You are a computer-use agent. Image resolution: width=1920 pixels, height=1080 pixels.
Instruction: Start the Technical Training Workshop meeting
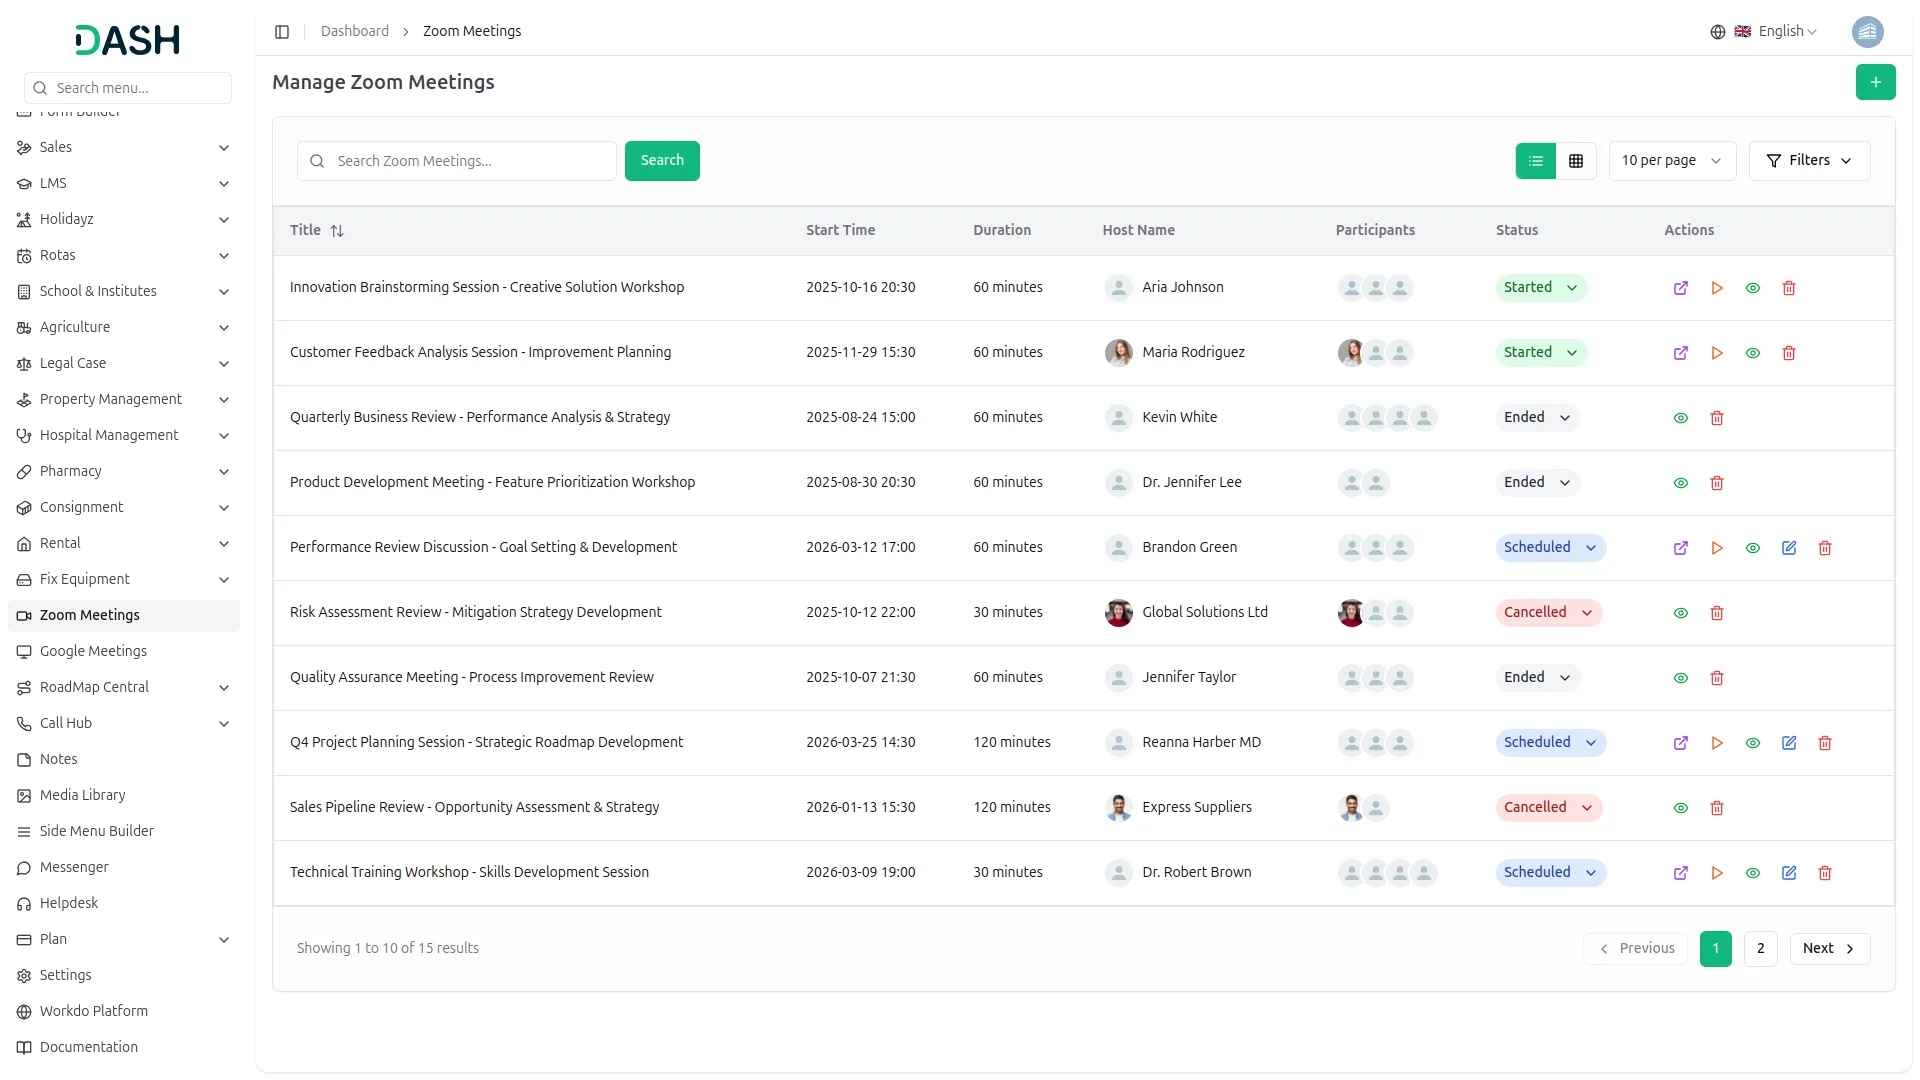click(x=1716, y=873)
